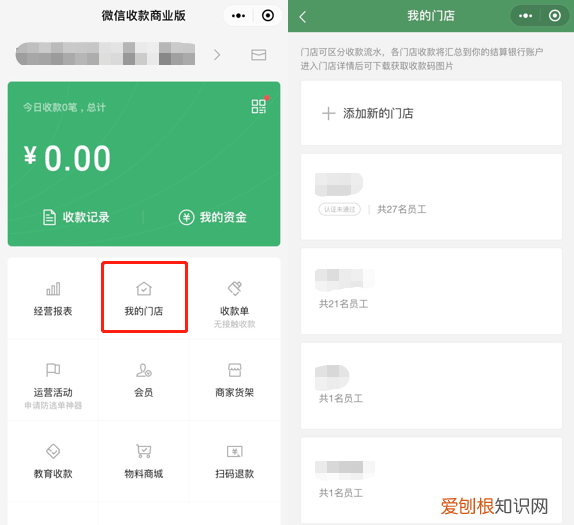The image size is (574, 525).
Task: Open the 收款单 payment slip icon
Action: pyautogui.click(x=235, y=288)
